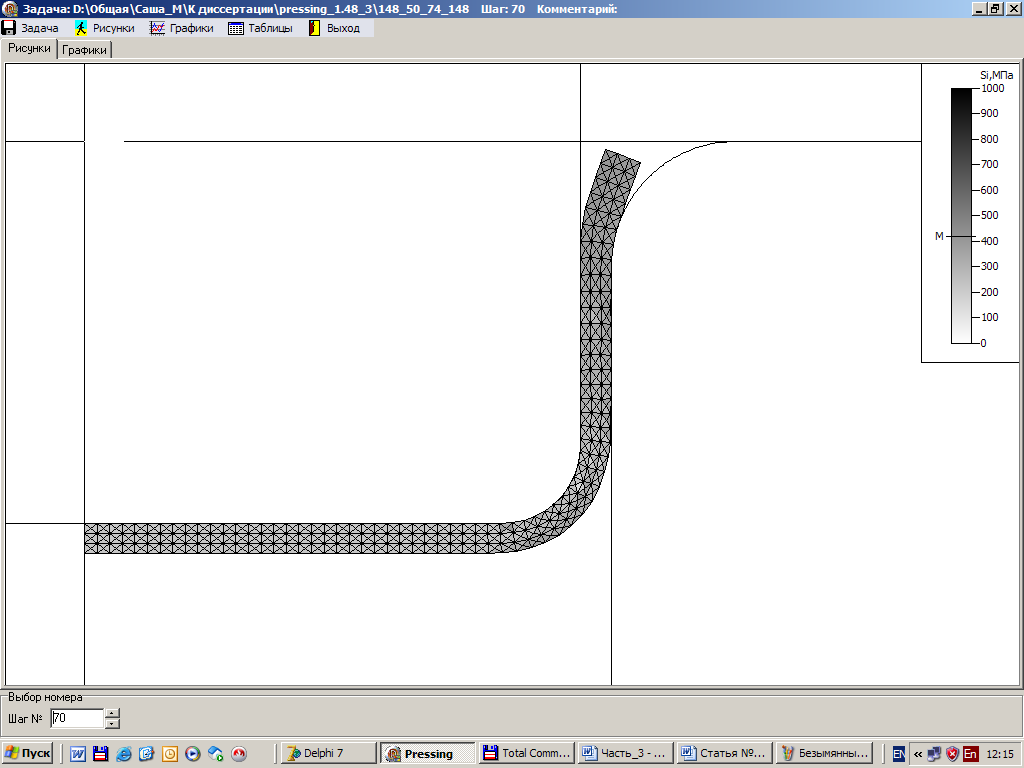
Task: Open the Таблицы menu with table icon
Action: (x=261, y=28)
